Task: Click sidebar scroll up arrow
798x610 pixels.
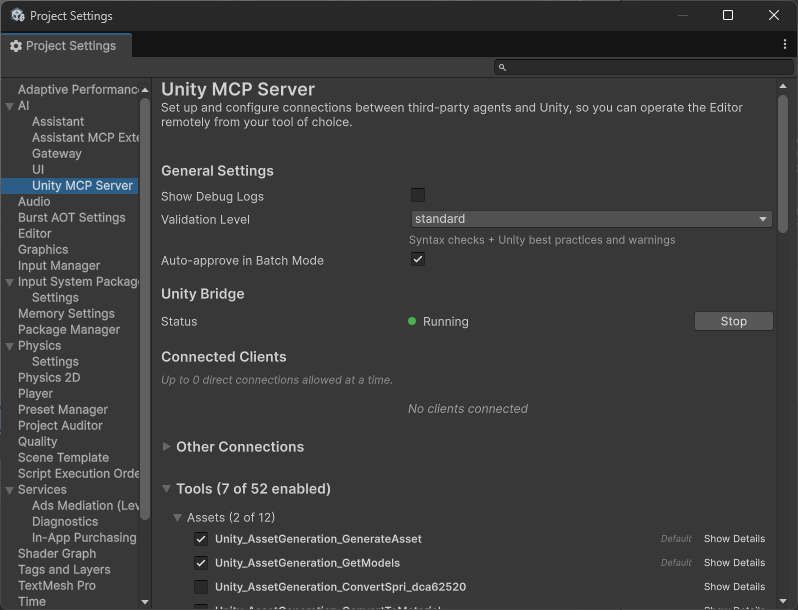Action: [x=145, y=90]
